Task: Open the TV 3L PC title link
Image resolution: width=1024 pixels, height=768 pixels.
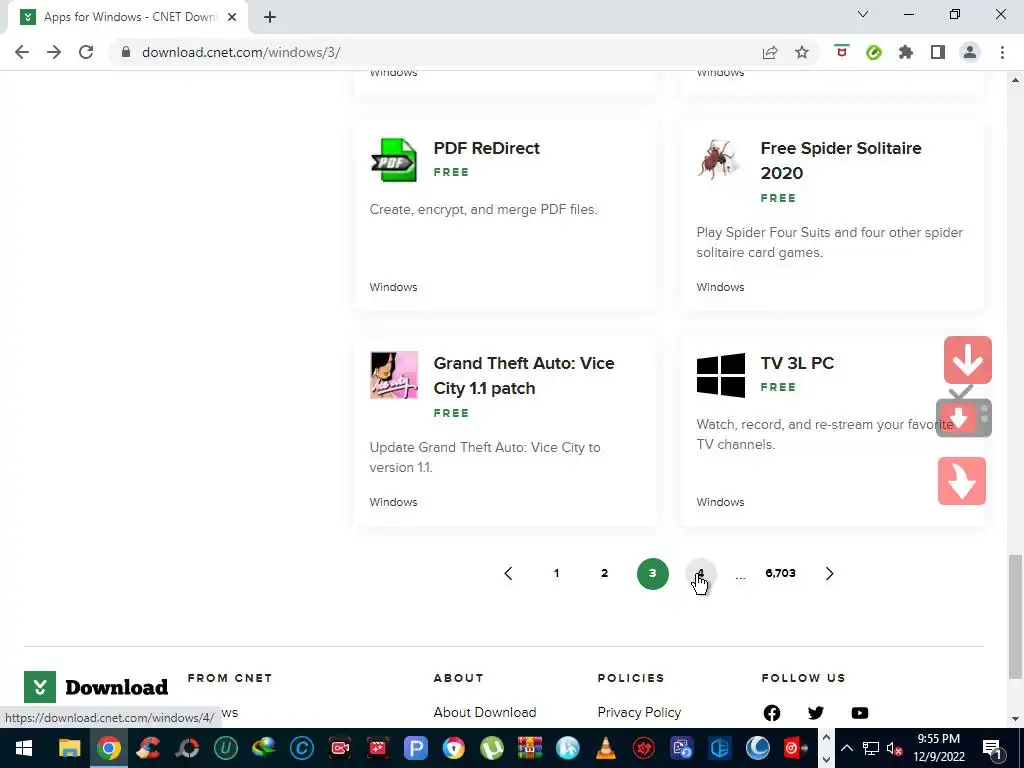Action: pos(797,363)
